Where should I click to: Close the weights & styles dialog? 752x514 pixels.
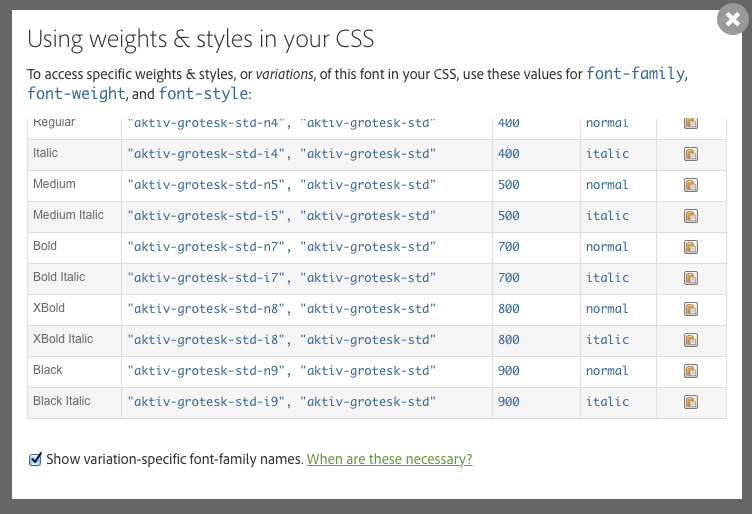click(732, 19)
